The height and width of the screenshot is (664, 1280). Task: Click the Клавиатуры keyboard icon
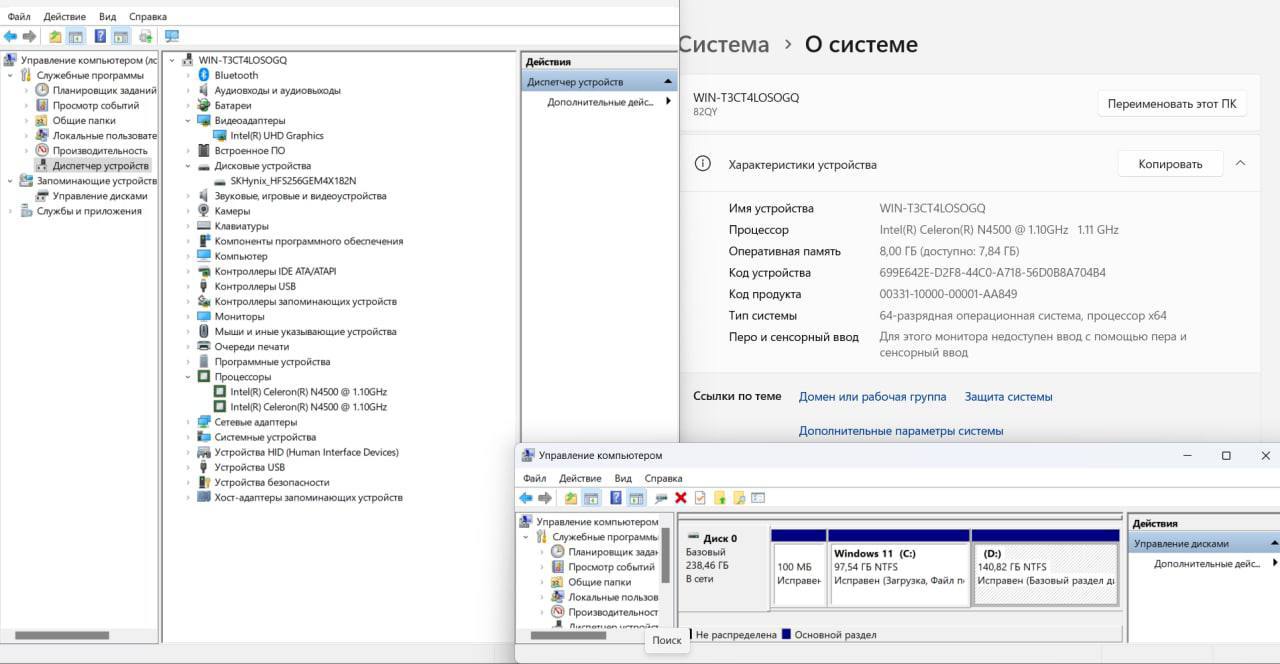click(x=204, y=226)
